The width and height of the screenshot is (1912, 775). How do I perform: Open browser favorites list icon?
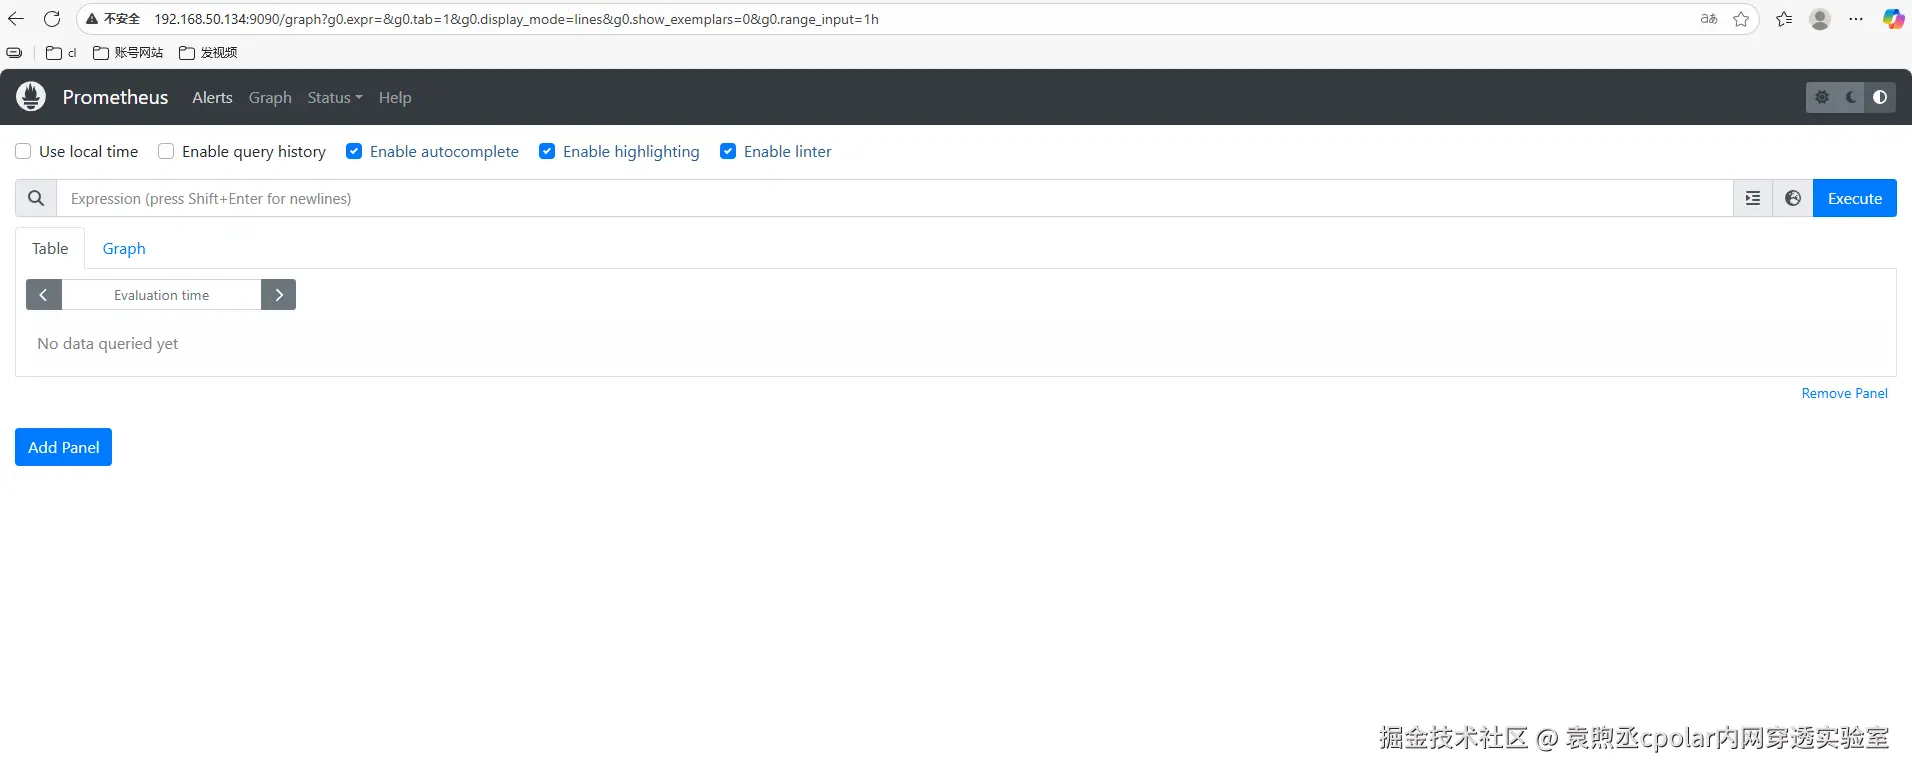tap(1784, 19)
